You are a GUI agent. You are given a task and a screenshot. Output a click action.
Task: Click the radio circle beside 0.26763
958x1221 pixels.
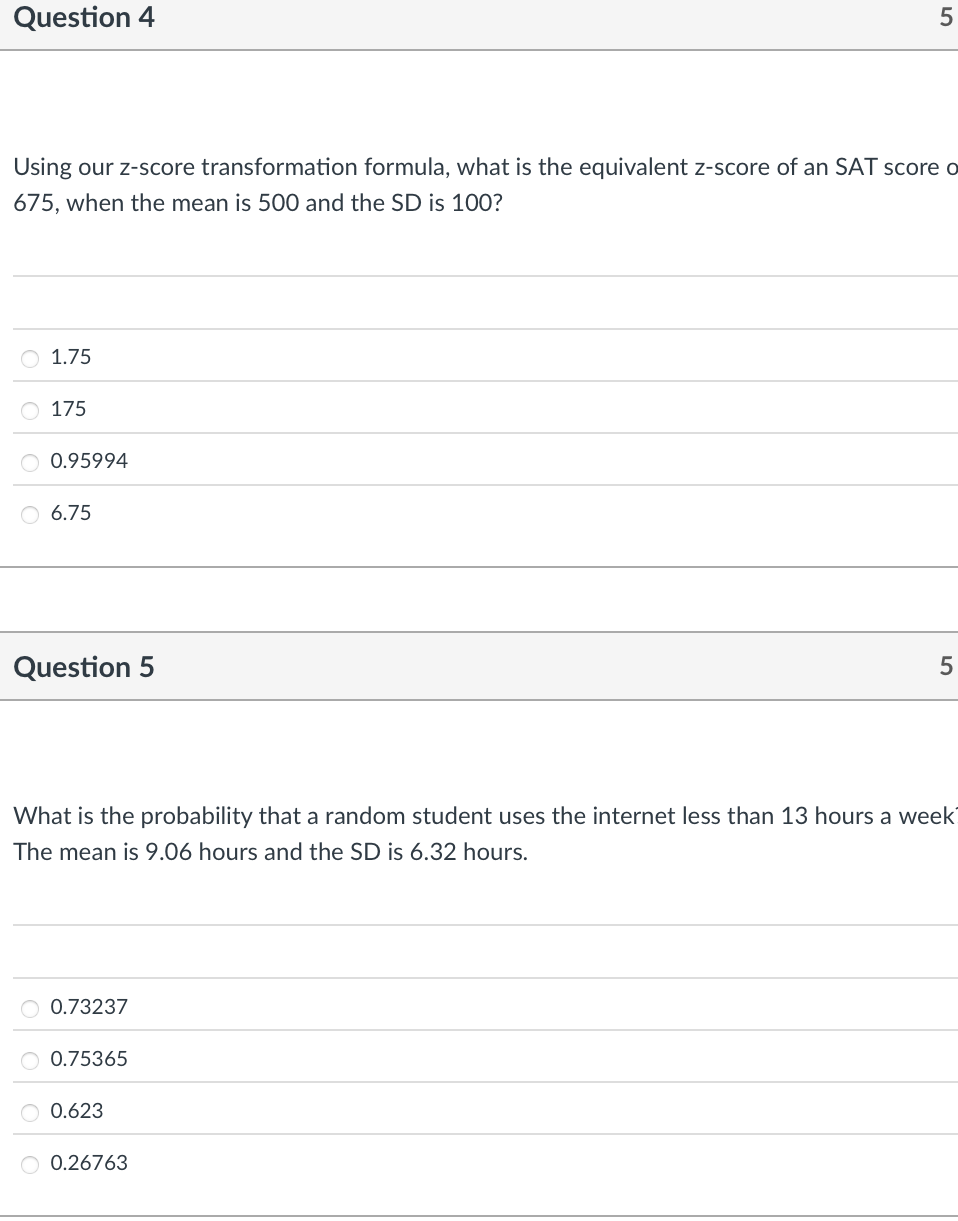pyautogui.click(x=30, y=1164)
